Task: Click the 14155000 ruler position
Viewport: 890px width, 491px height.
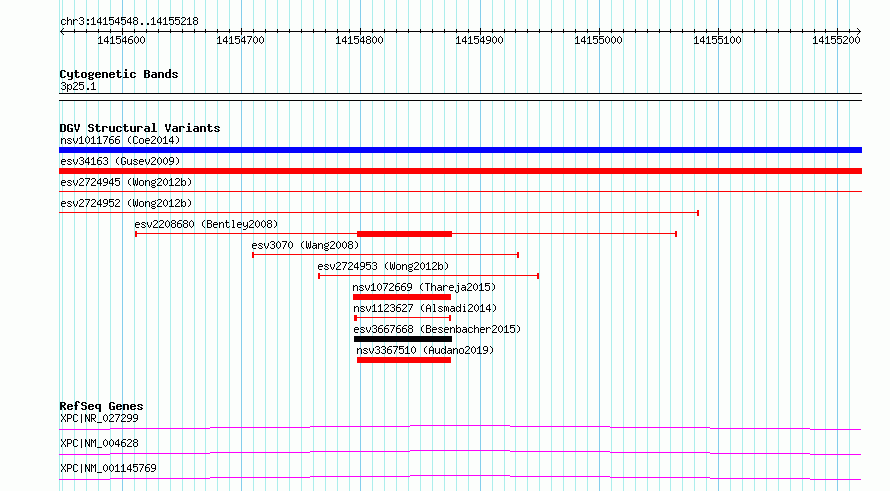Action: click(x=598, y=40)
